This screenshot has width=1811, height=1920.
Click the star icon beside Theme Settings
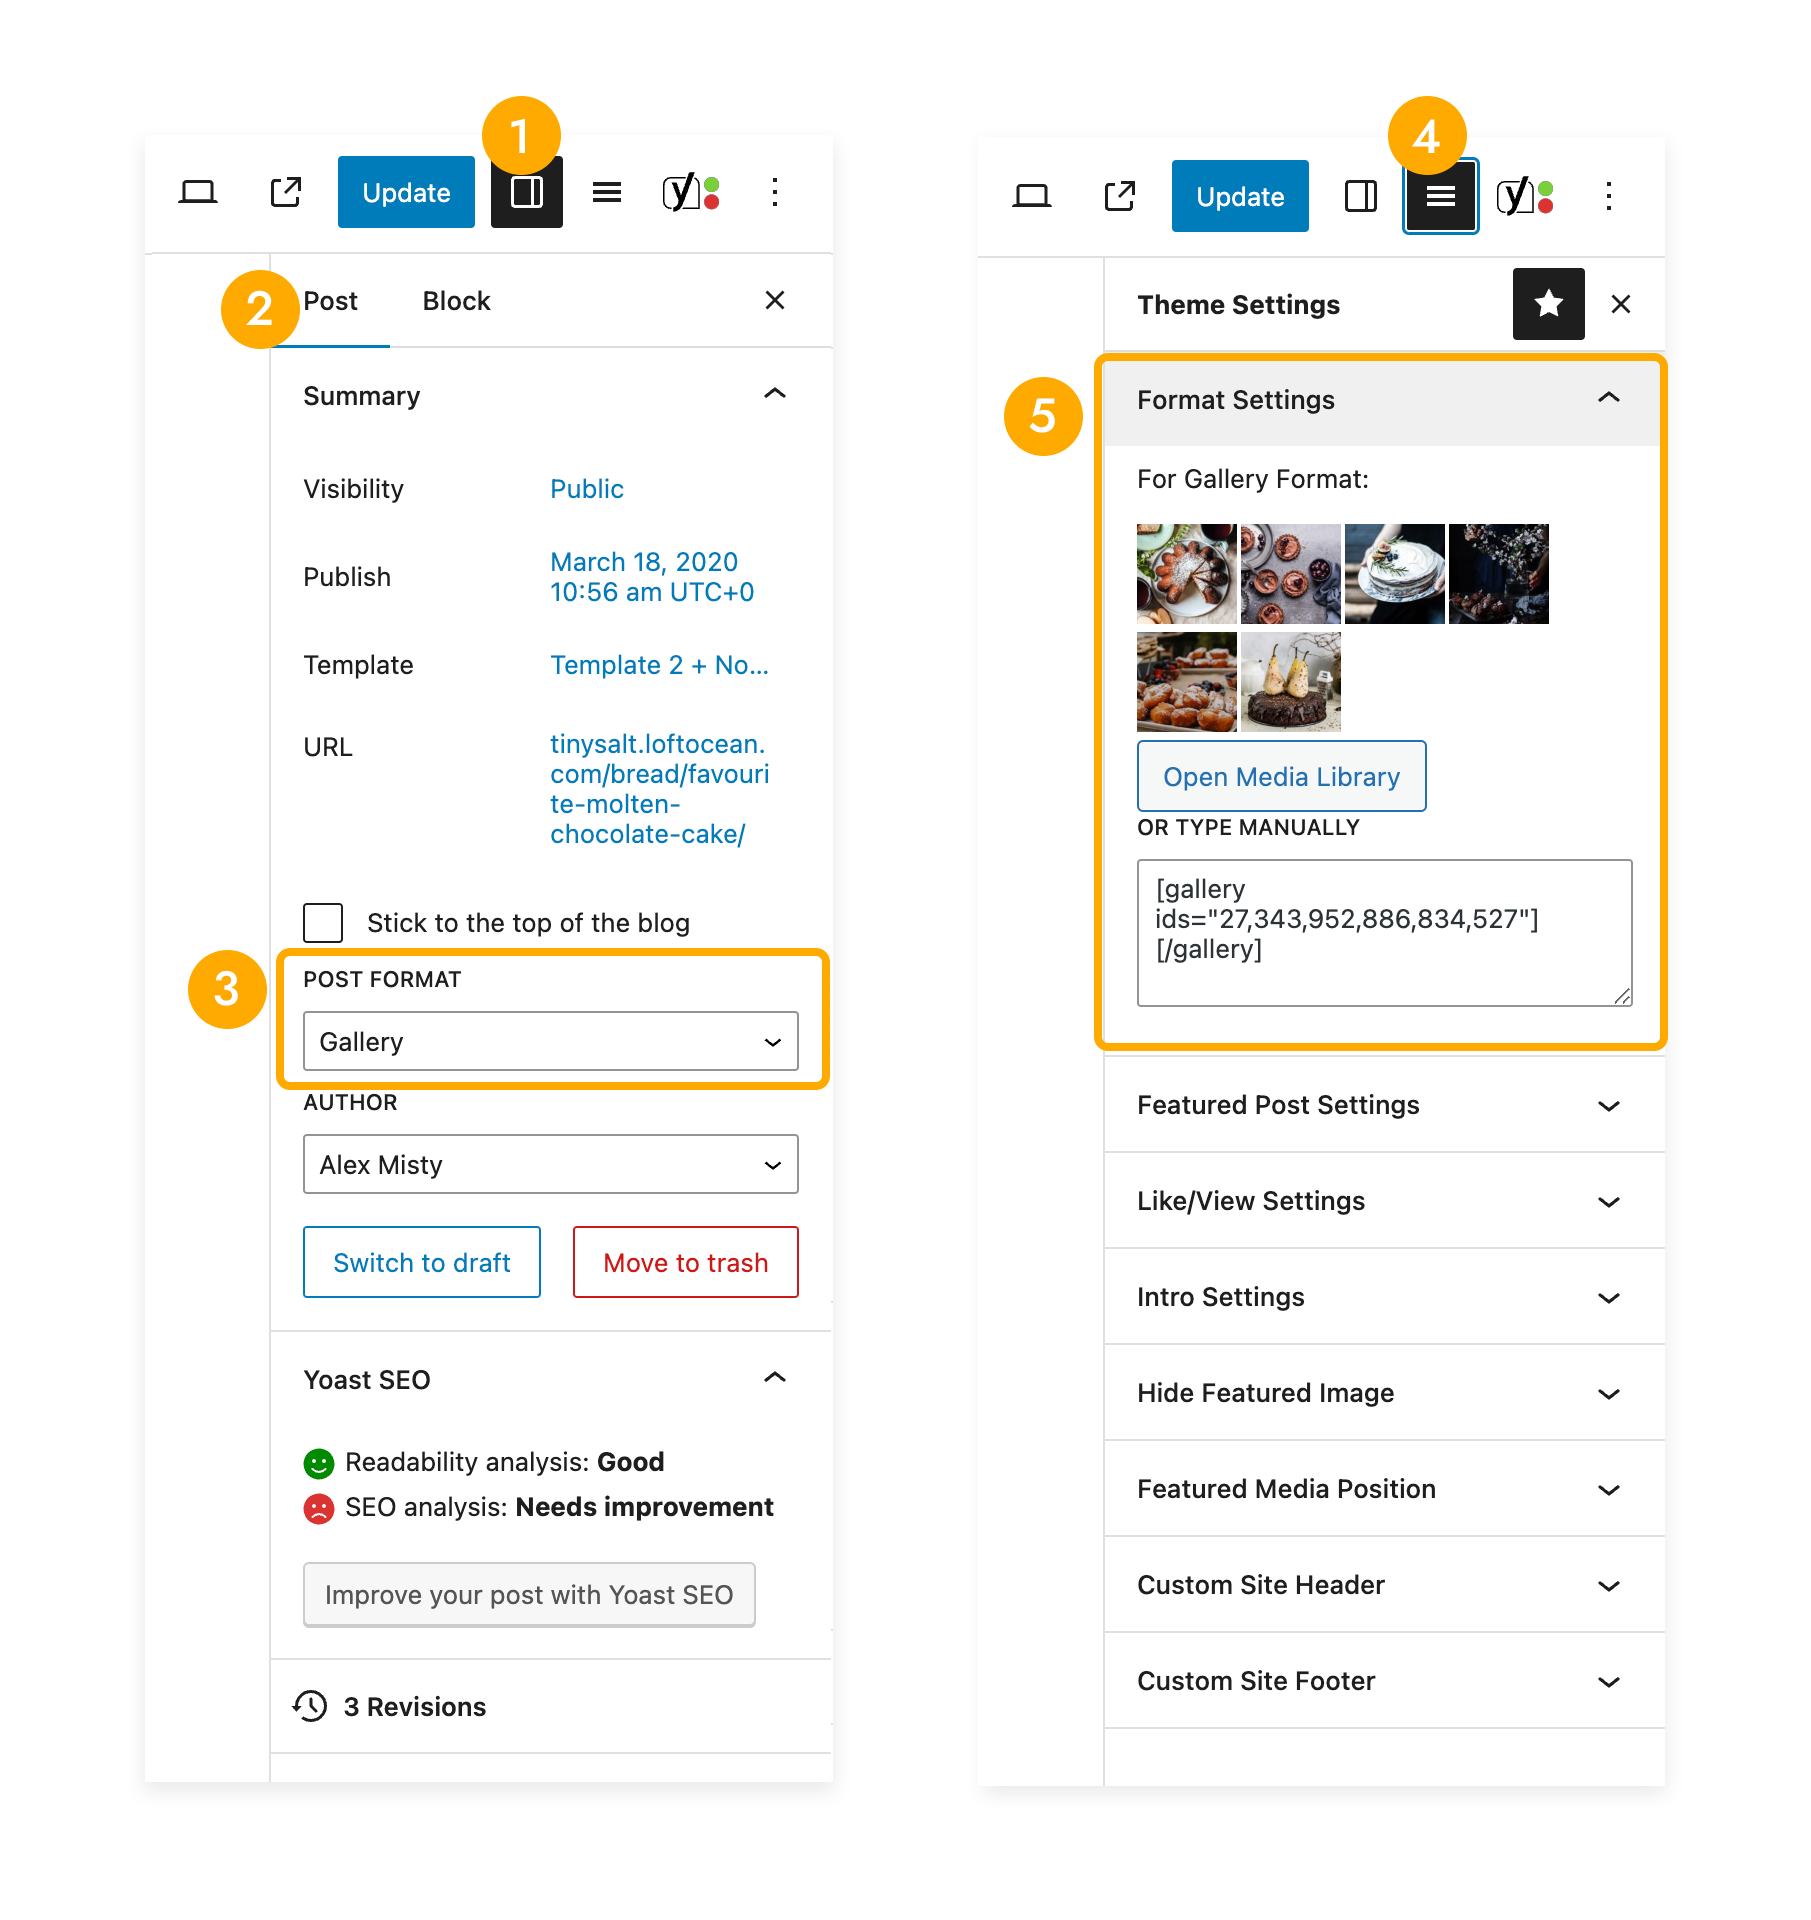[x=1547, y=304]
